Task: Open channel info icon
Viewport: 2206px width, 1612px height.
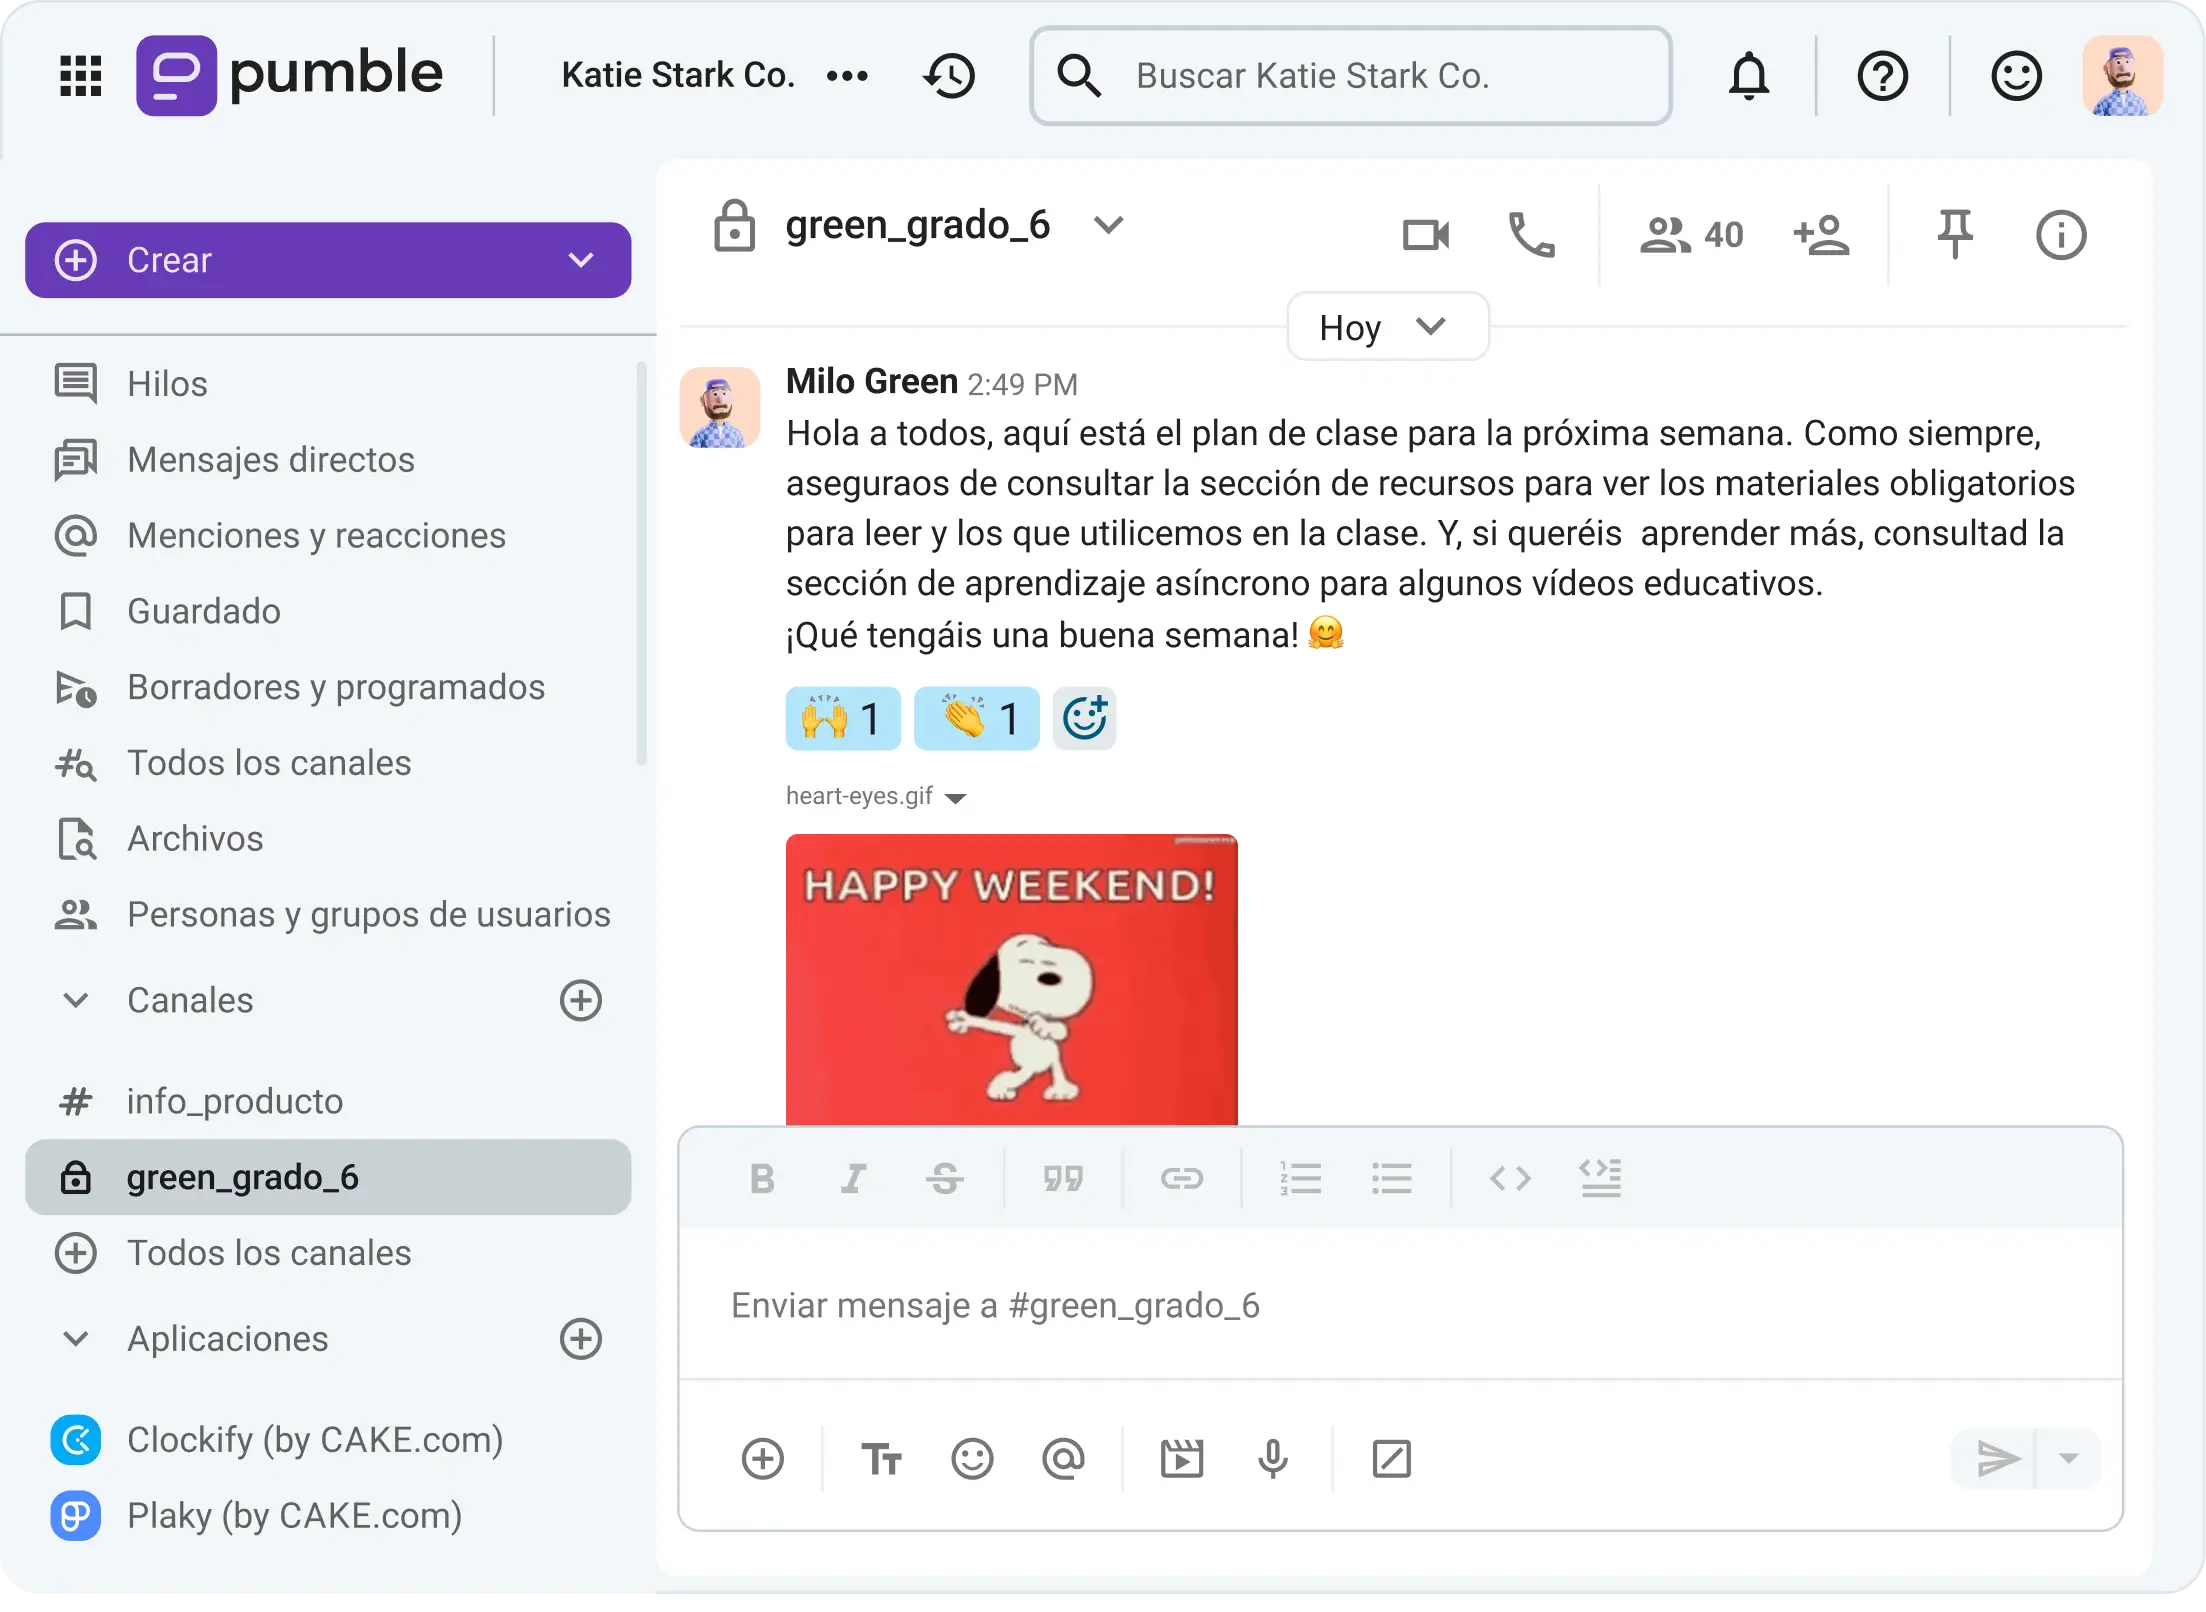Action: [2061, 235]
